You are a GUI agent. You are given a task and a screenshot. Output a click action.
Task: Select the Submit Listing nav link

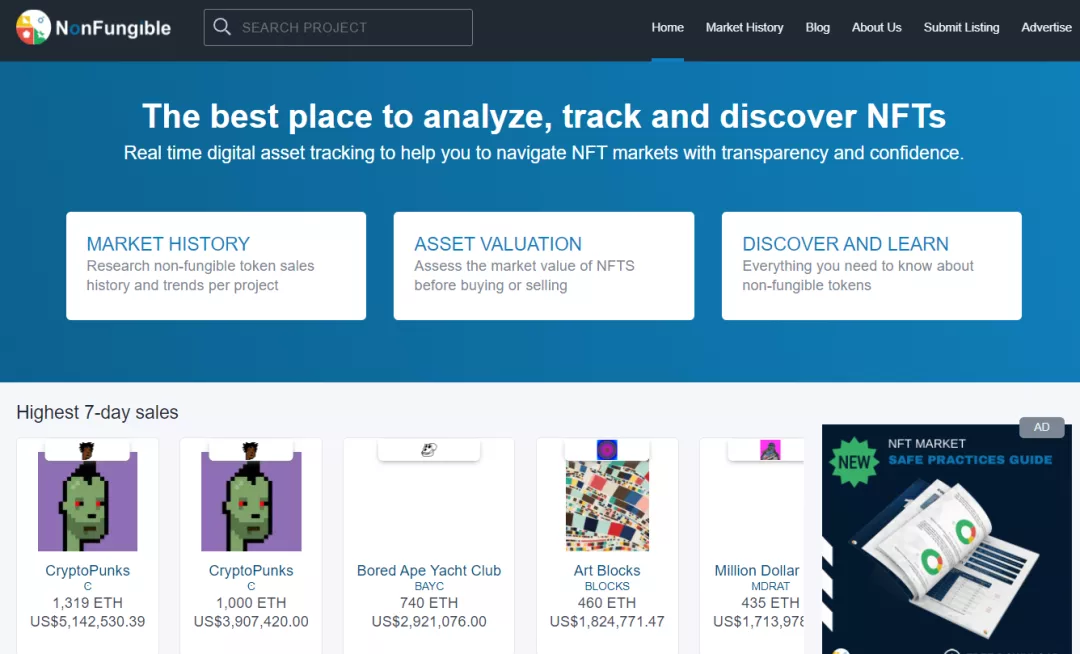[961, 28]
